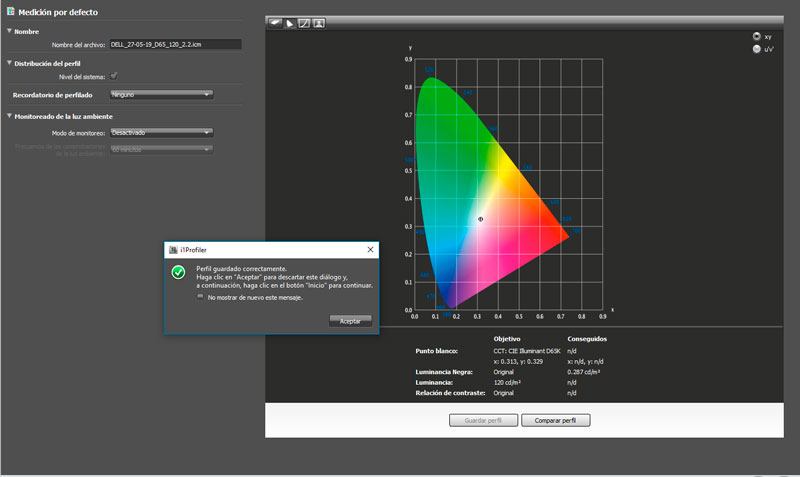Click the Comparar perfil button
800x477 pixels.
click(555, 420)
